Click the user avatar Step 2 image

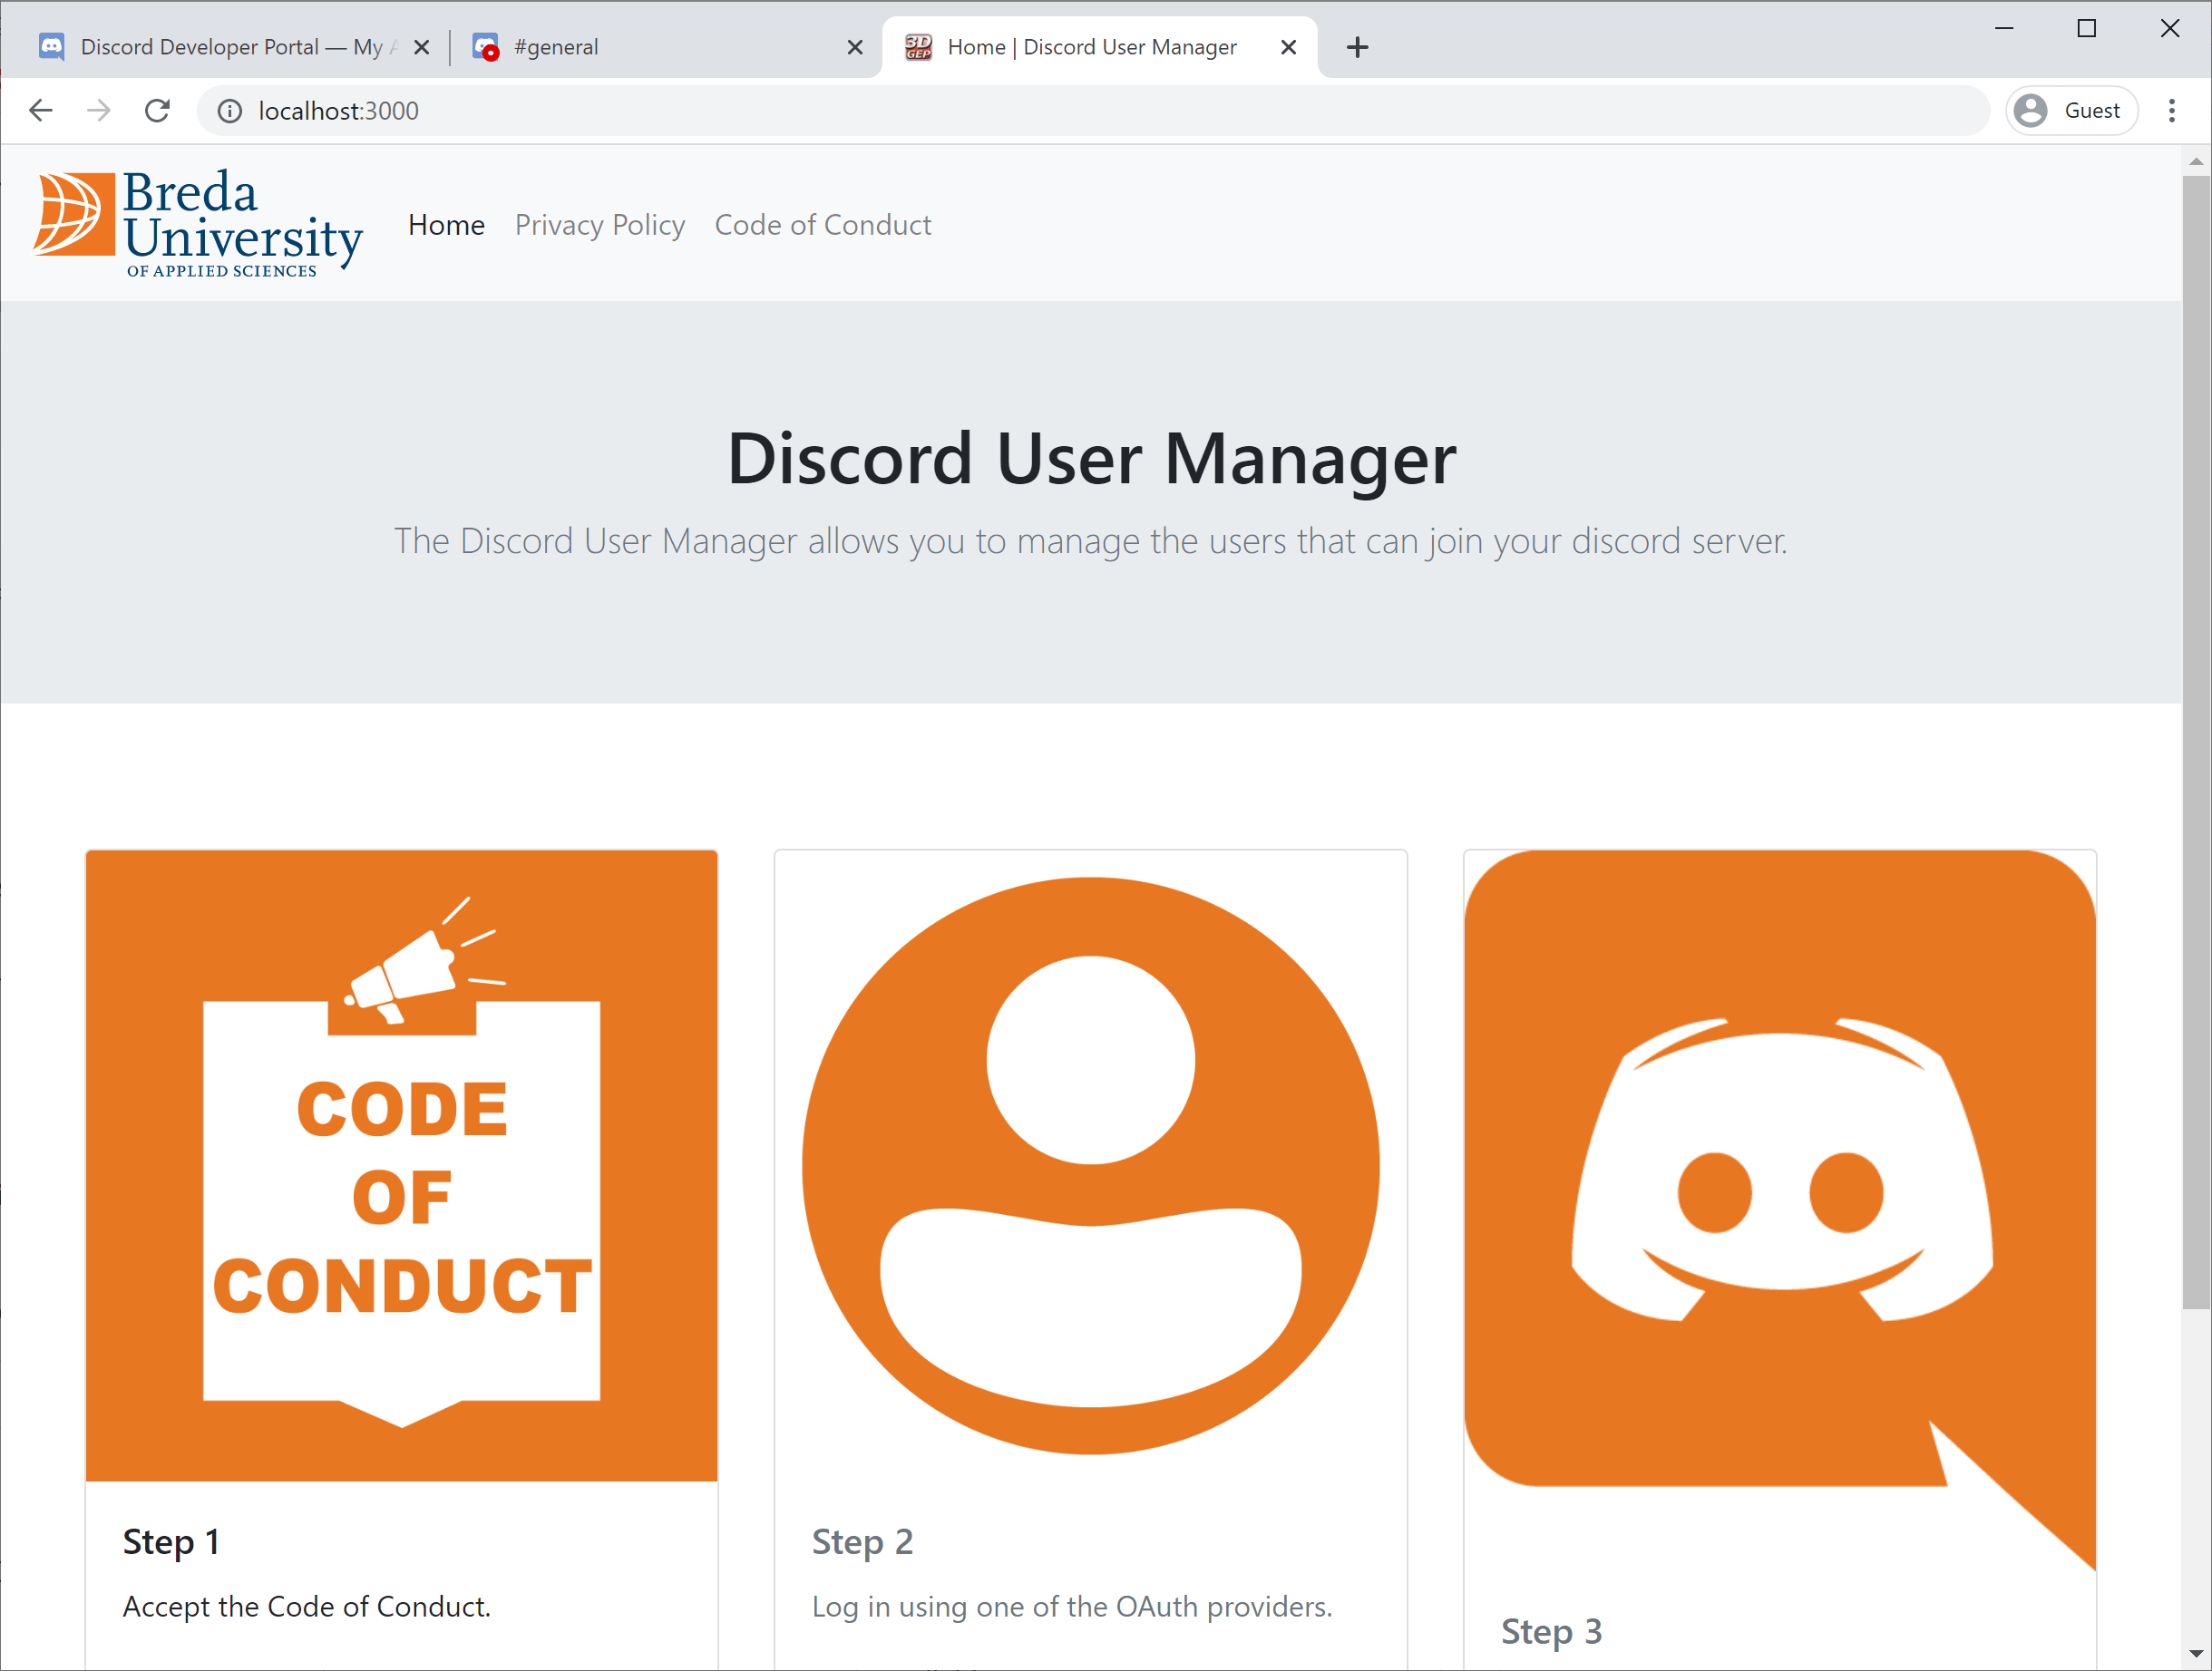click(1090, 1165)
